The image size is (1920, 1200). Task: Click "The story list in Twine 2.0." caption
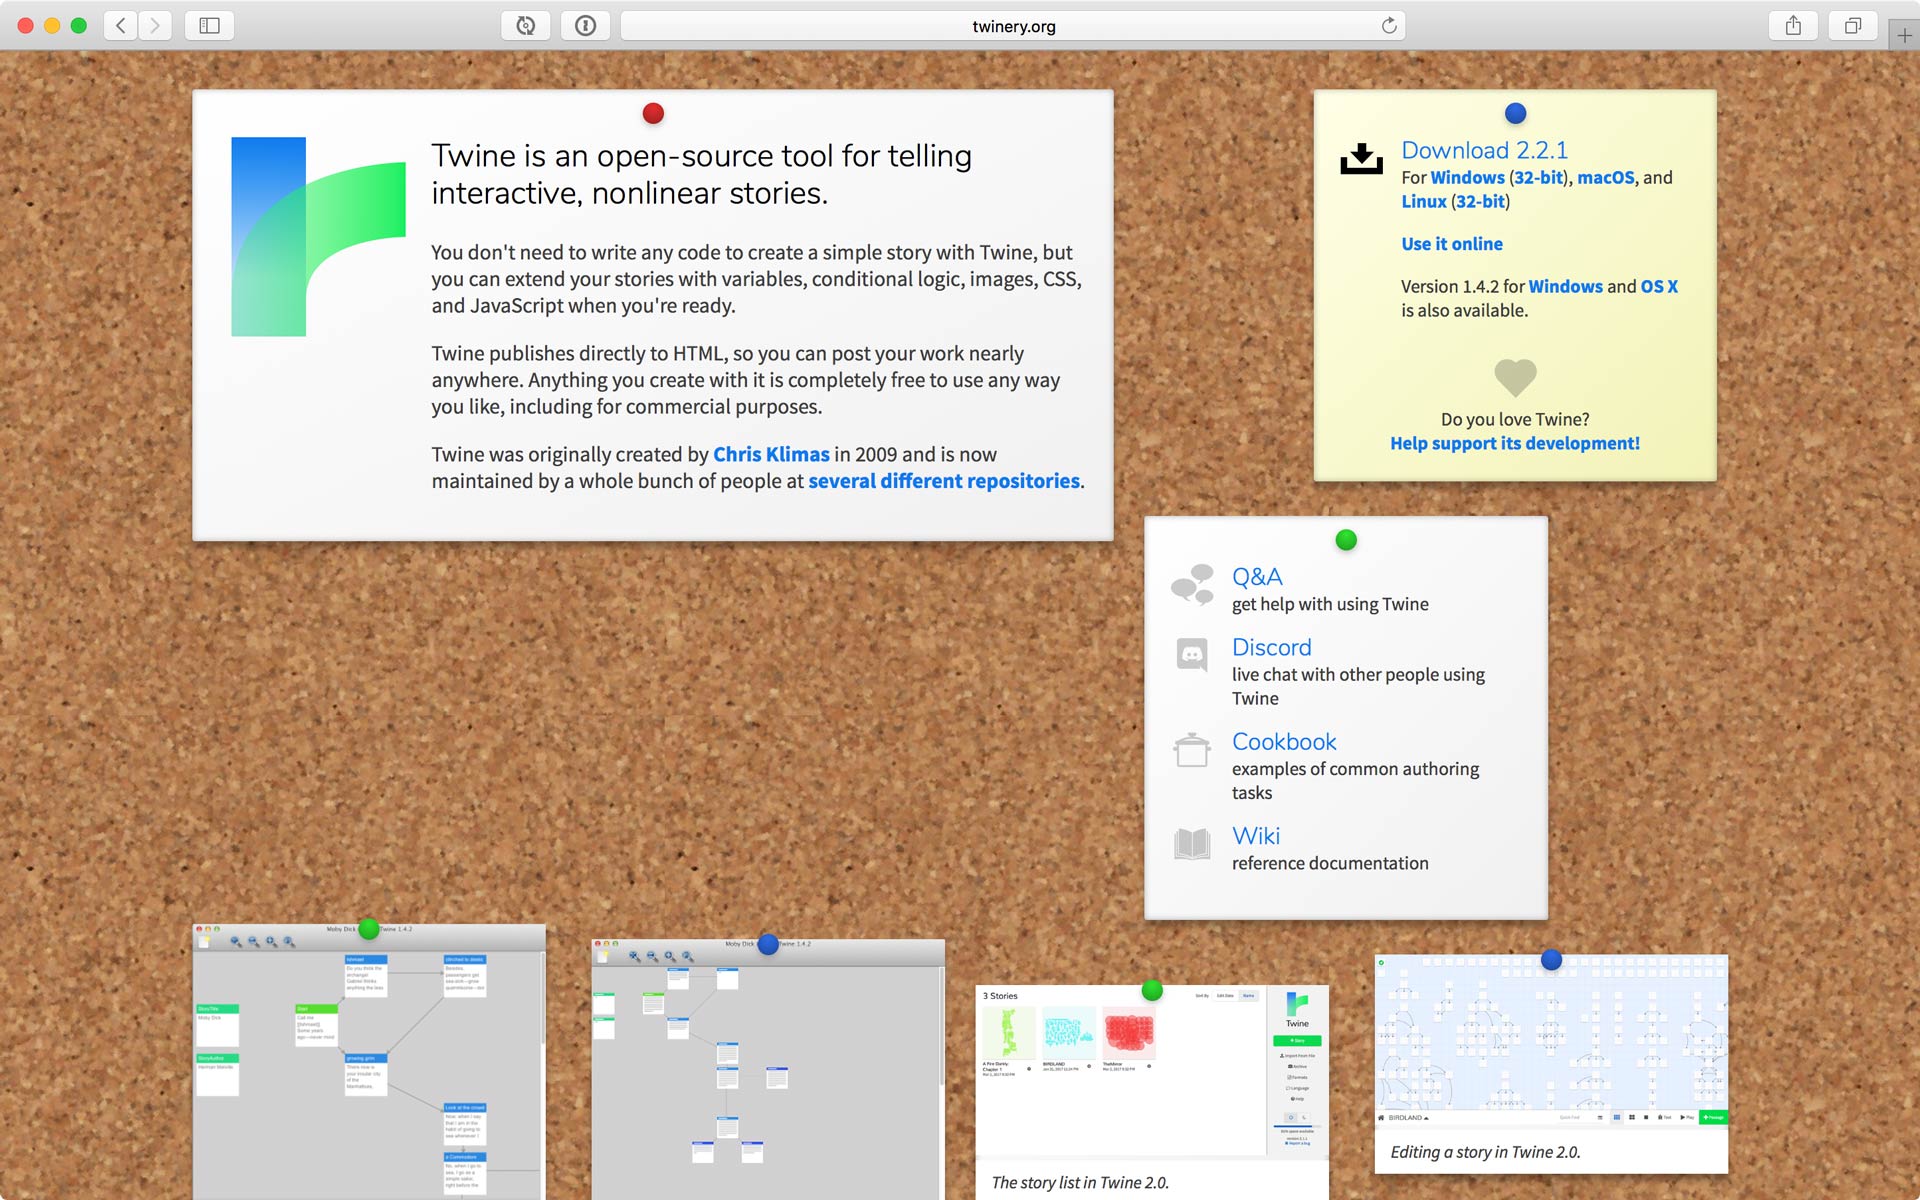1080,1182
